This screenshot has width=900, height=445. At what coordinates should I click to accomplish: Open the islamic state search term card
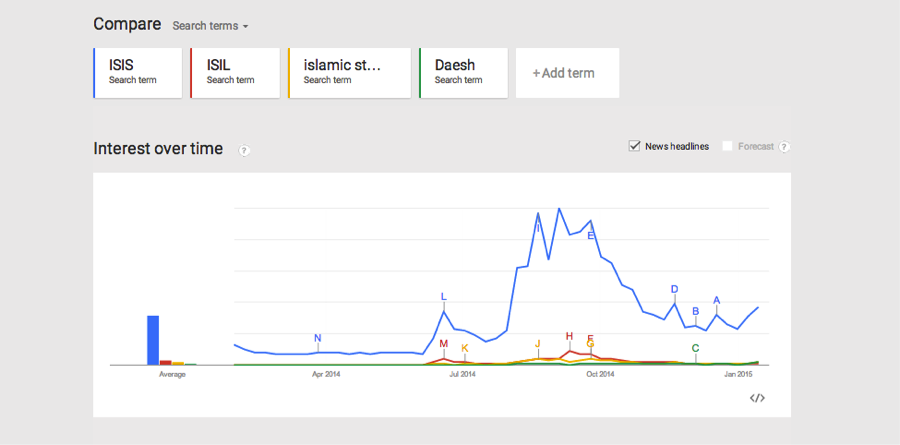349,72
